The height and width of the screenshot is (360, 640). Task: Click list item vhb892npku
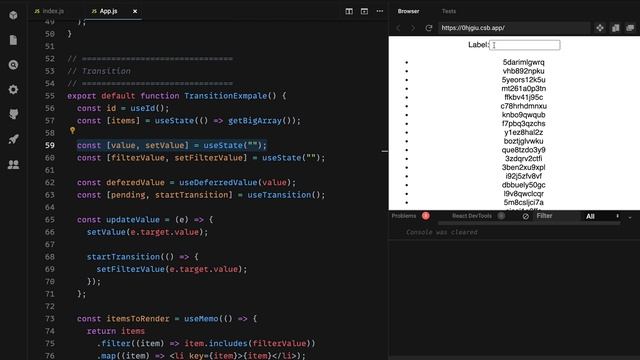(523, 71)
